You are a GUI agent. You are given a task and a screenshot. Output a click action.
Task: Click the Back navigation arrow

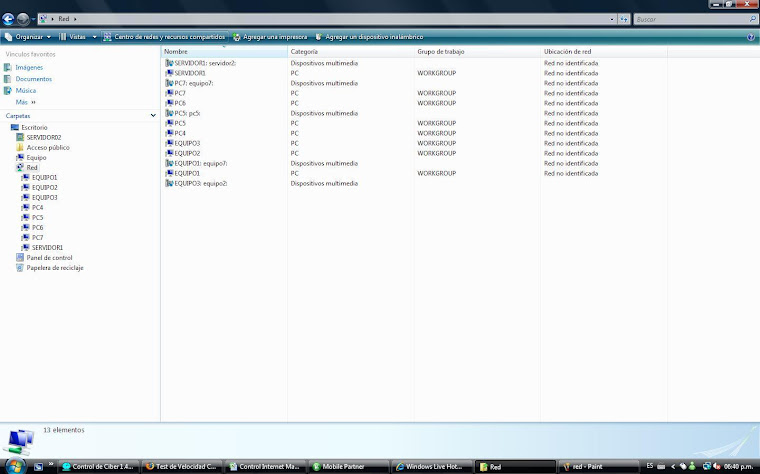click(8, 19)
